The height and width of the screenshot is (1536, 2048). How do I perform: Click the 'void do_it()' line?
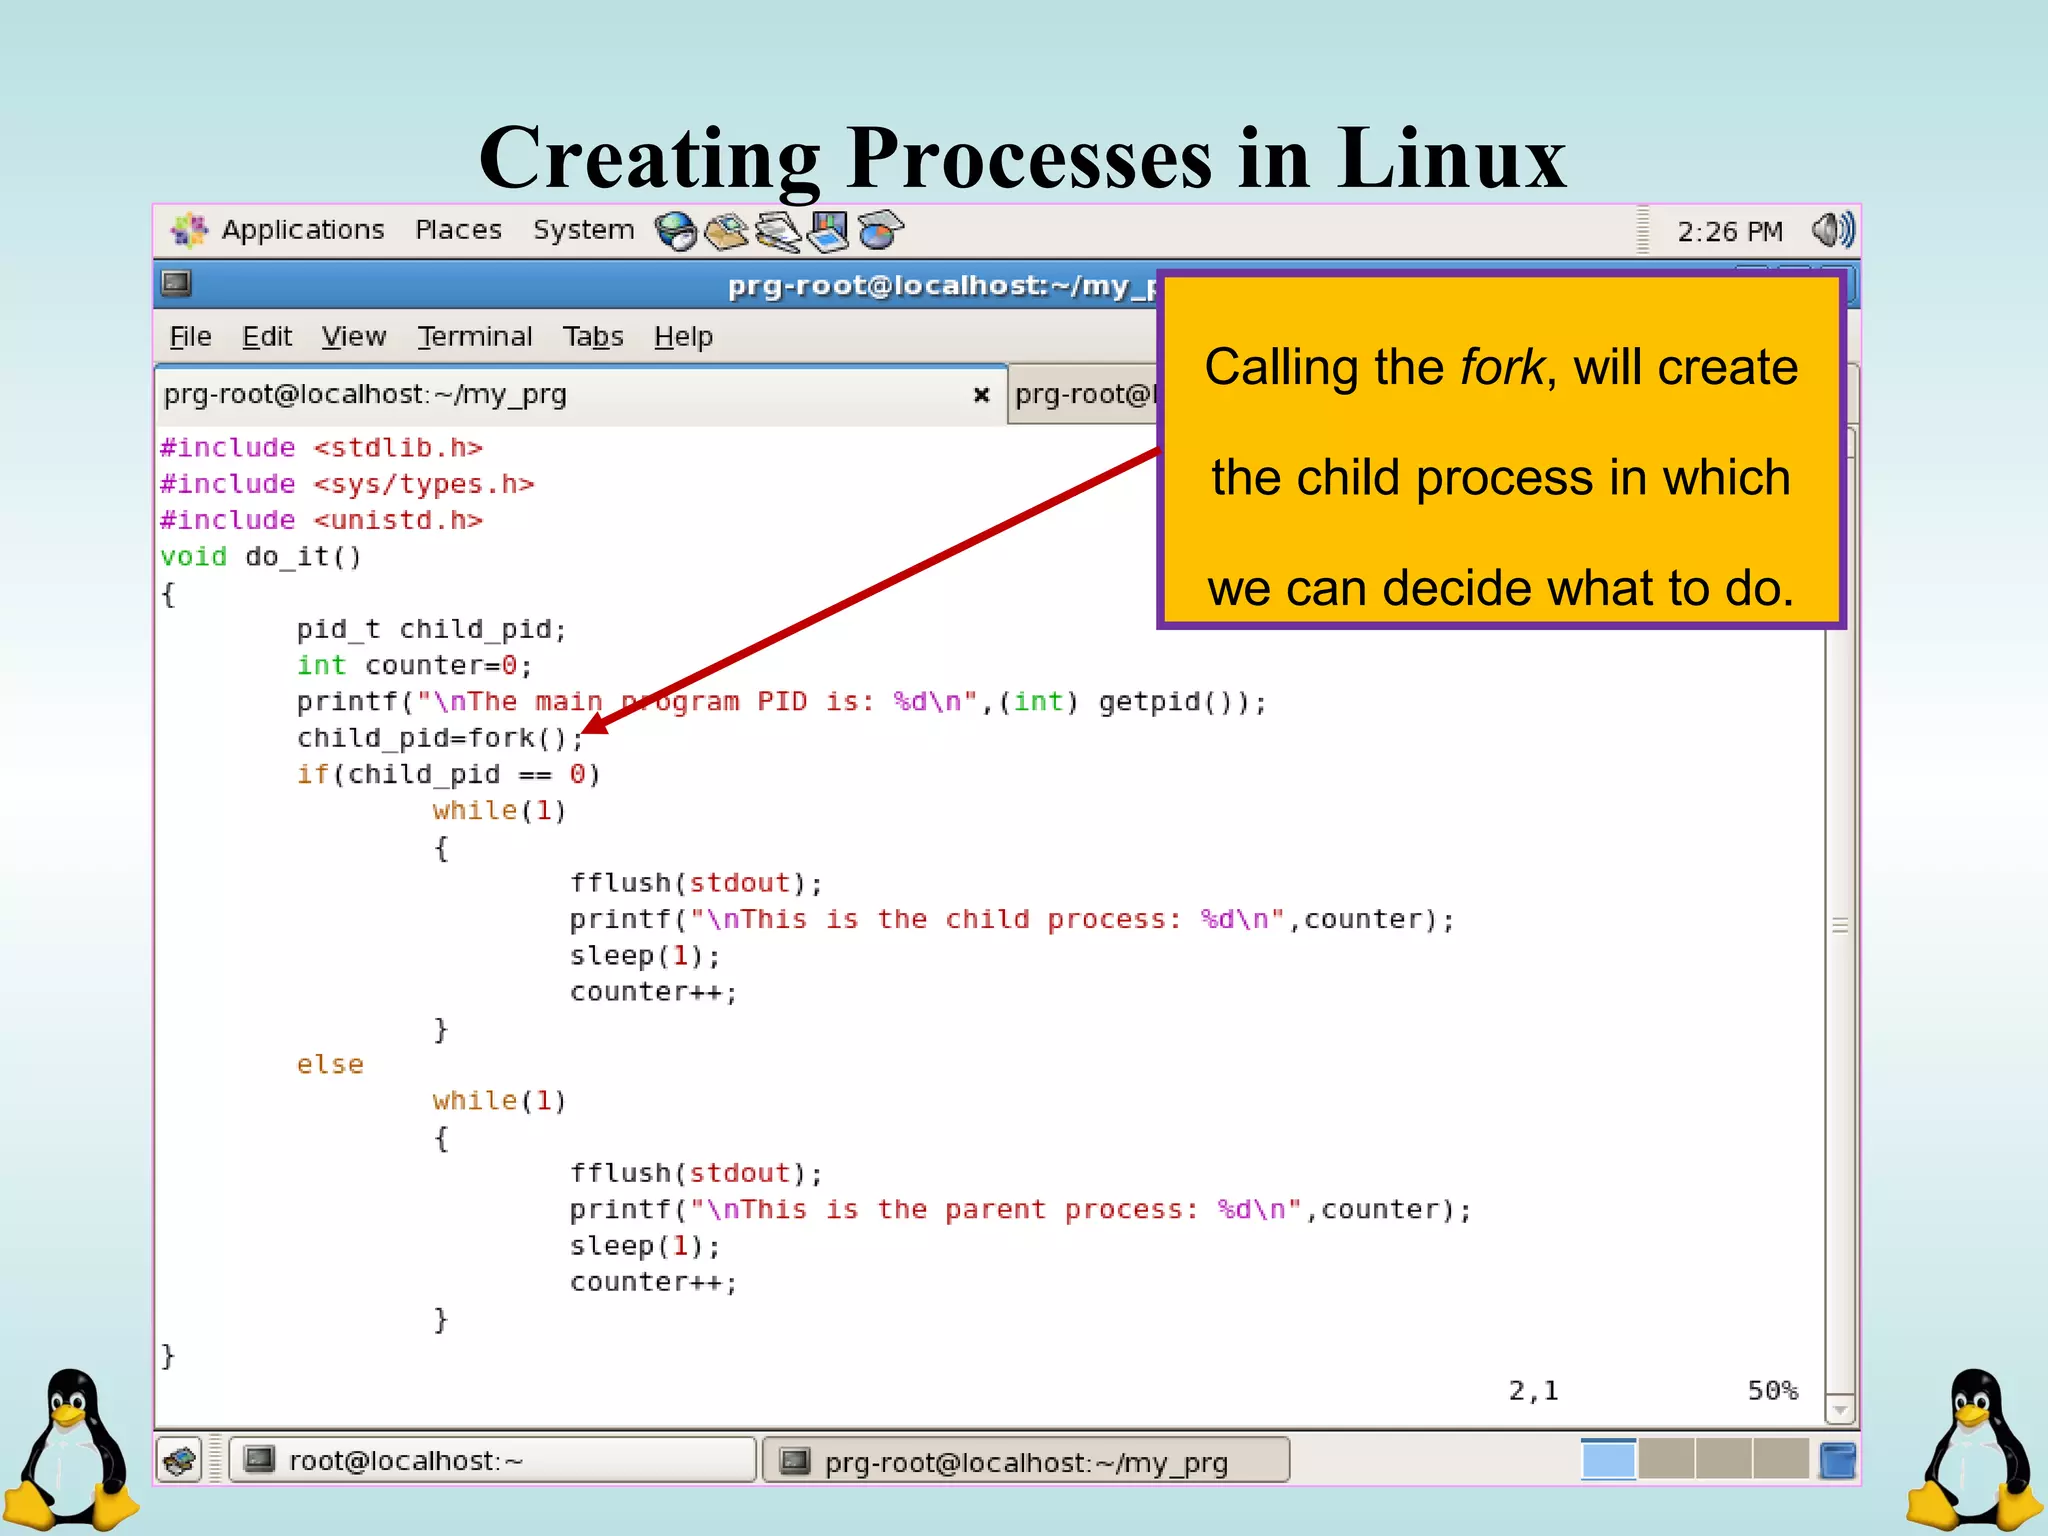[x=261, y=557]
